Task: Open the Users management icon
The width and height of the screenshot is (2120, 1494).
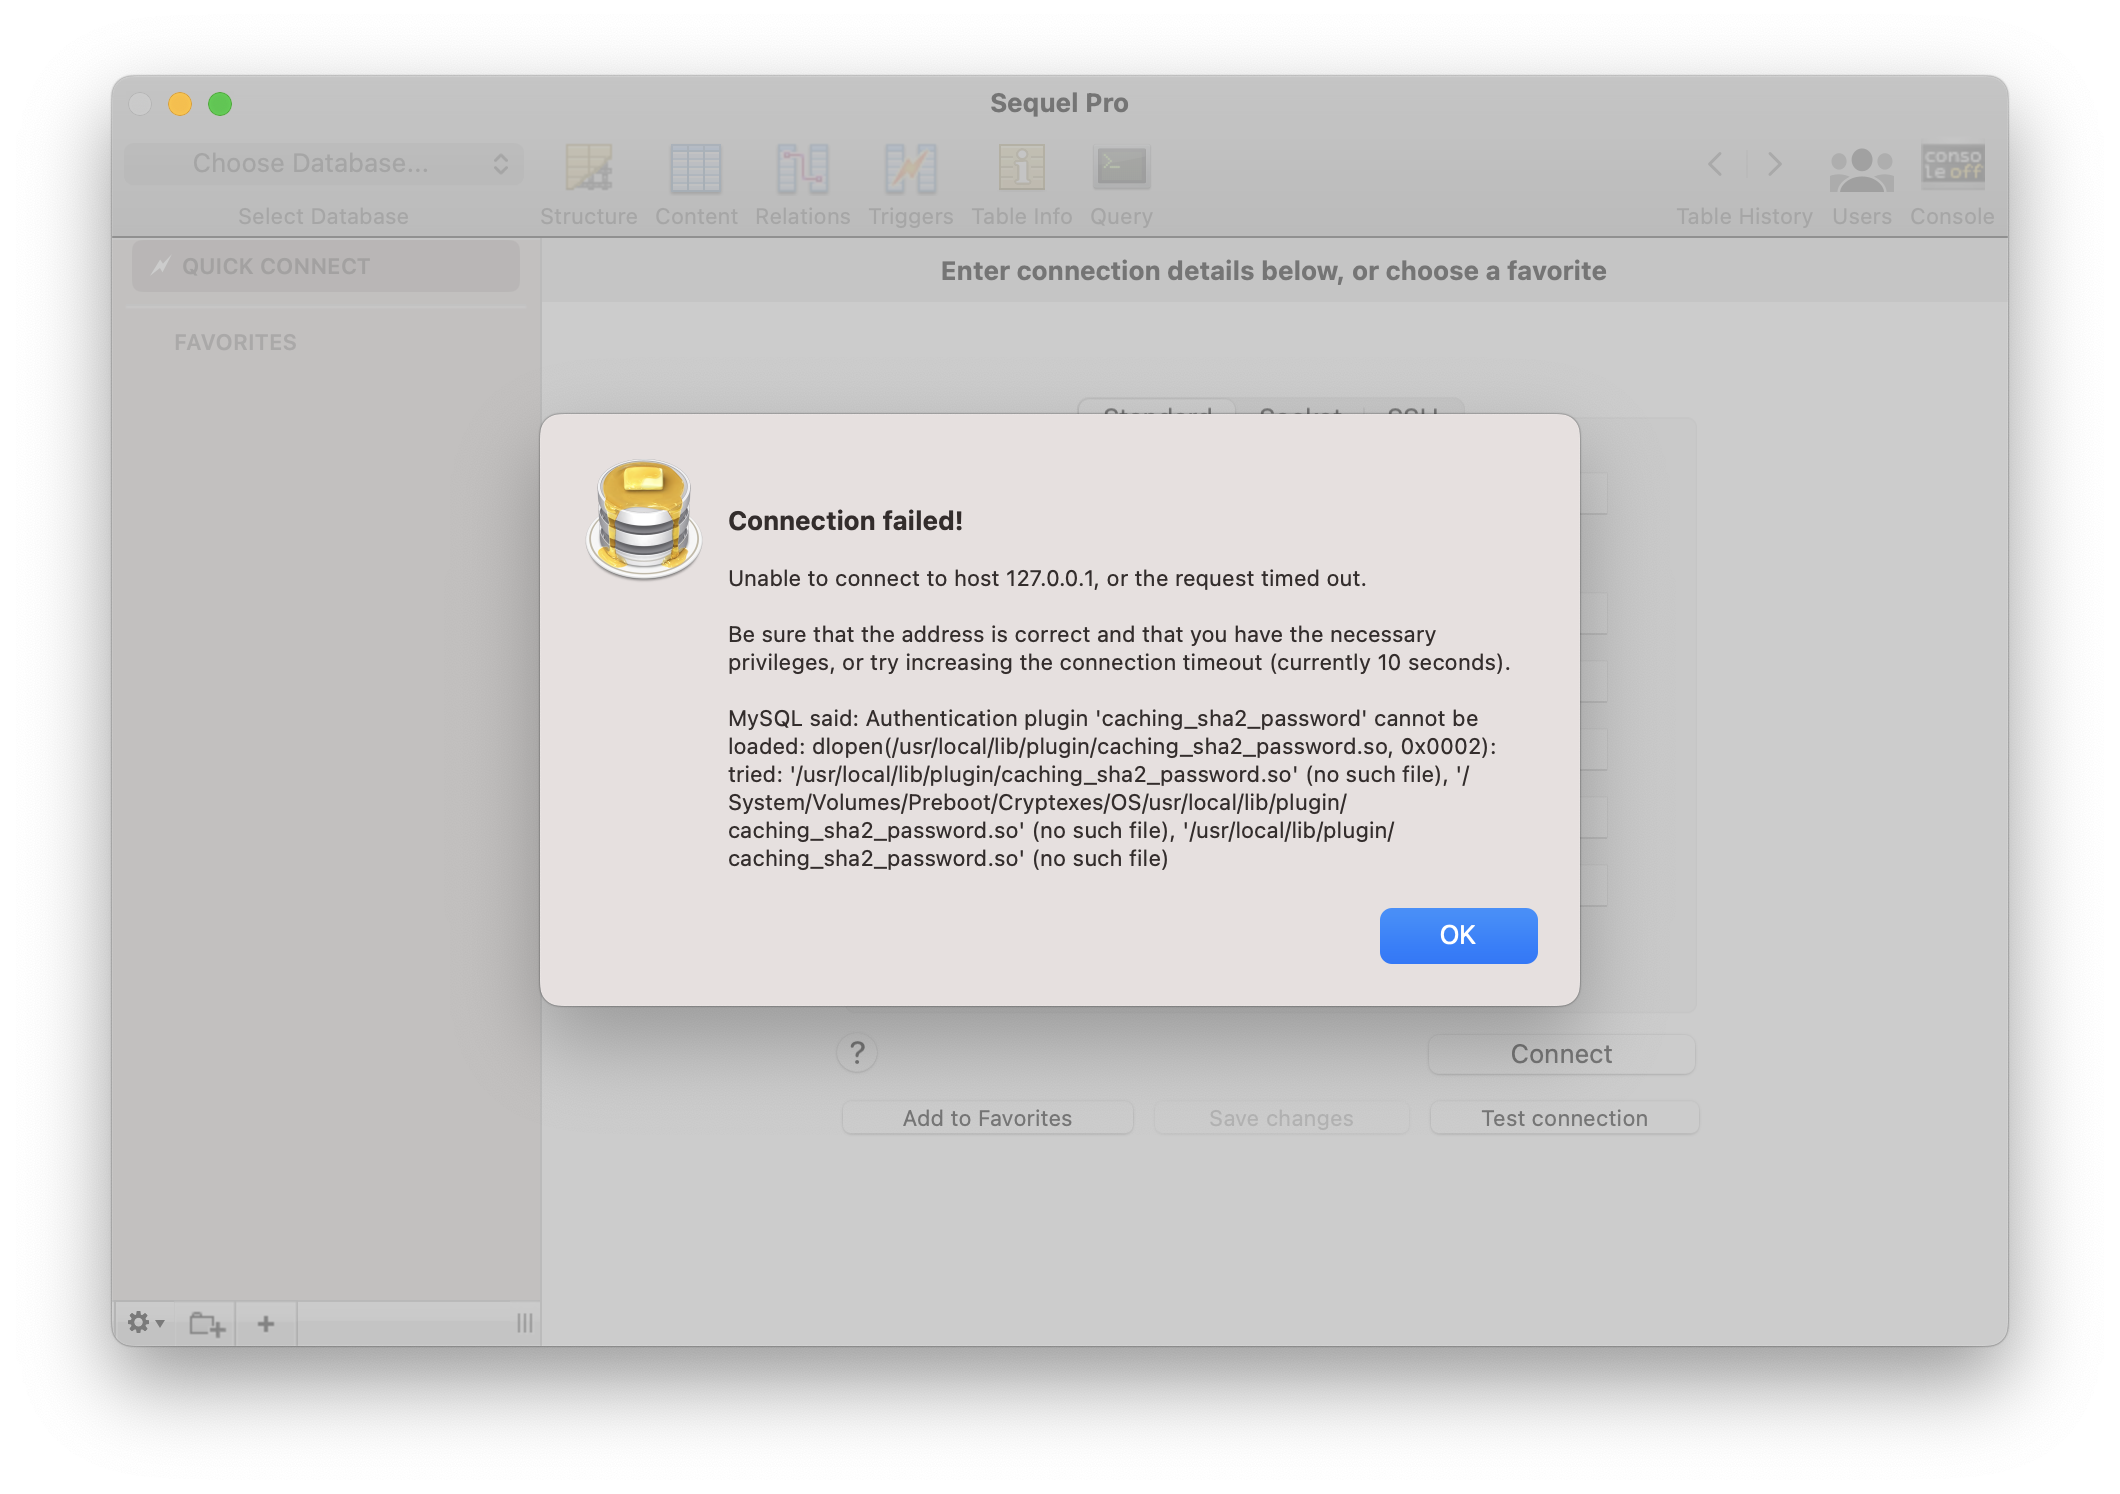Action: (x=1861, y=169)
